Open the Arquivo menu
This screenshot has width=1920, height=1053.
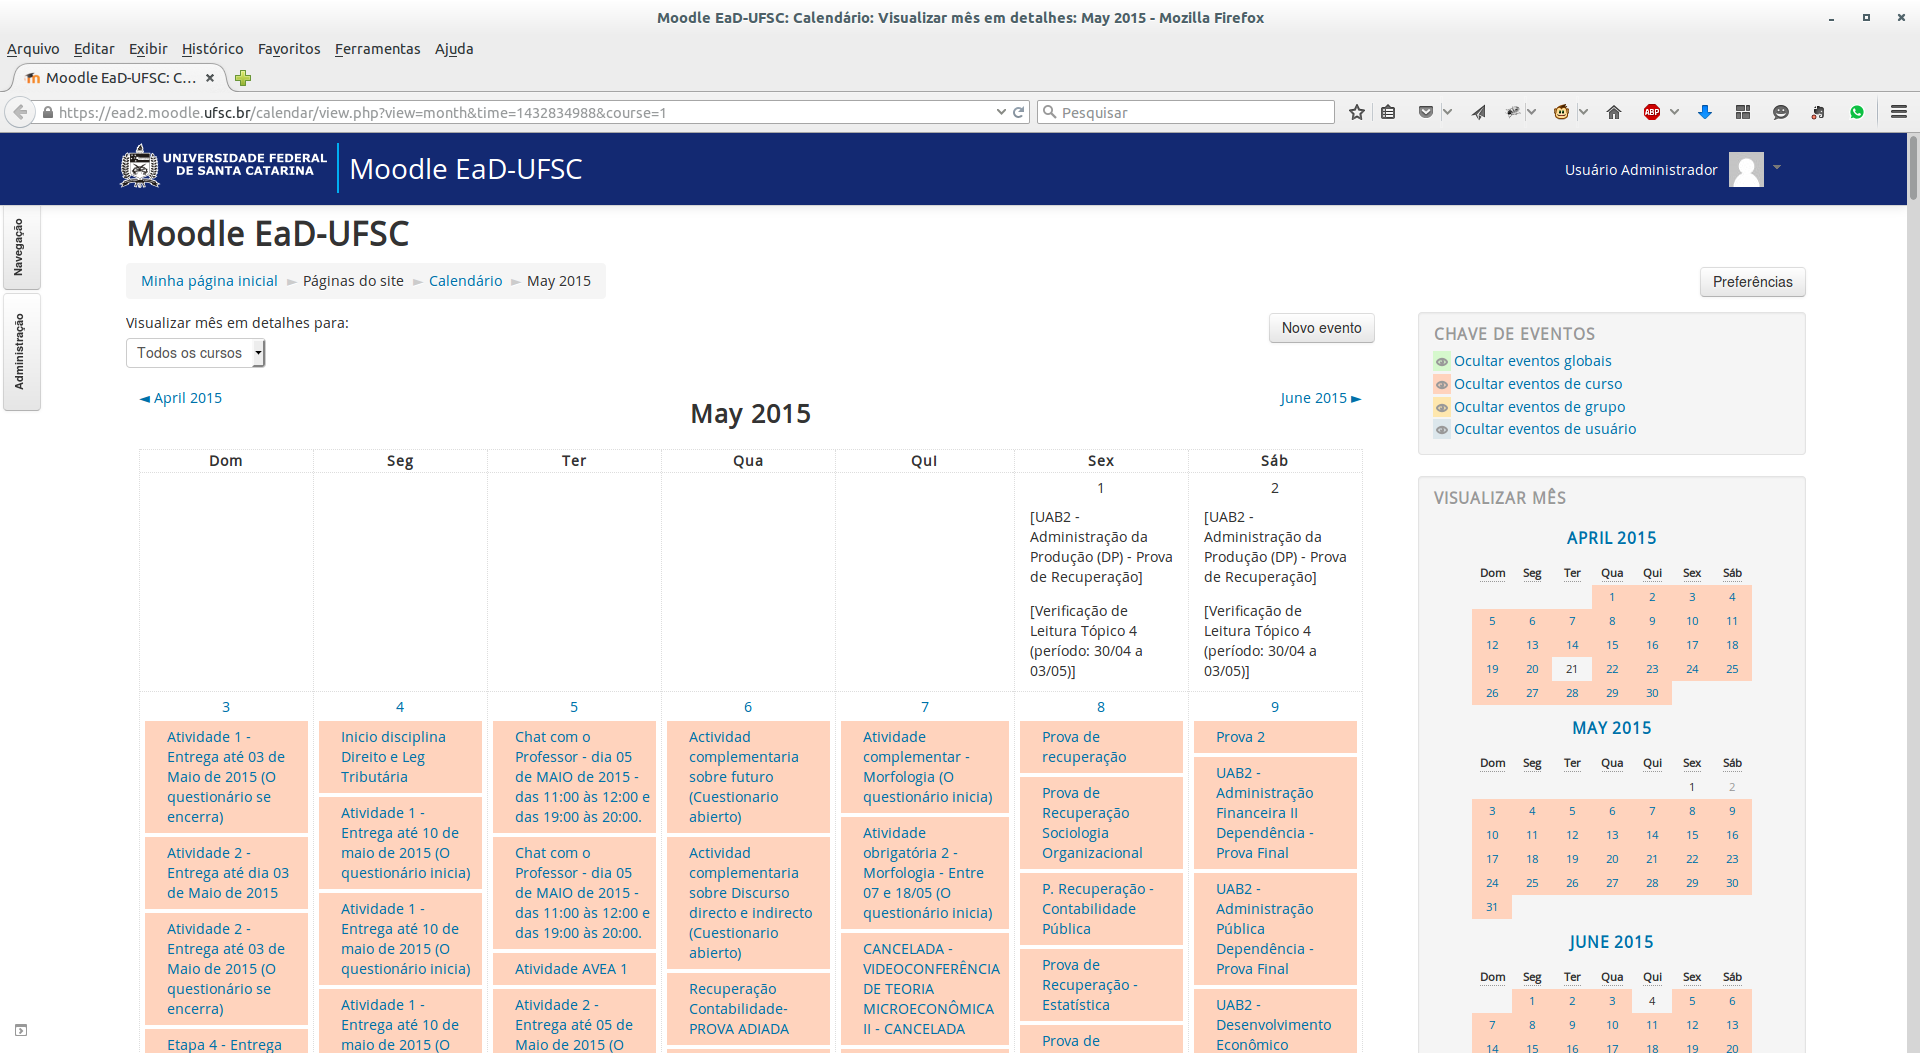(x=33, y=49)
